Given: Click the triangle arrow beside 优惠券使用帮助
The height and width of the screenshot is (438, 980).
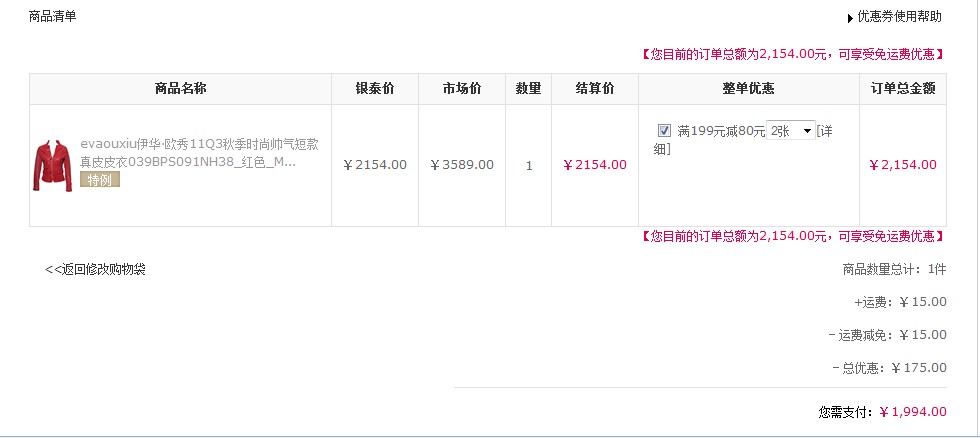Looking at the screenshot, I should (850, 18).
